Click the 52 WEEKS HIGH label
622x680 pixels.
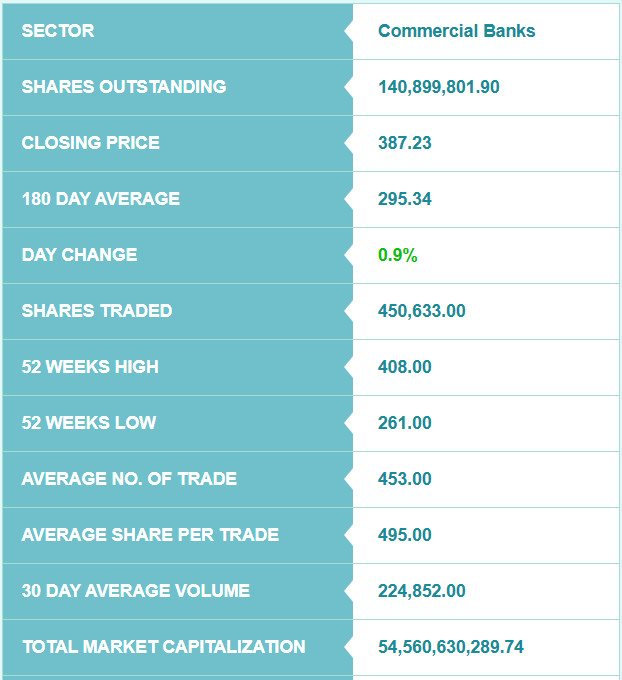pyautogui.click(x=90, y=366)
